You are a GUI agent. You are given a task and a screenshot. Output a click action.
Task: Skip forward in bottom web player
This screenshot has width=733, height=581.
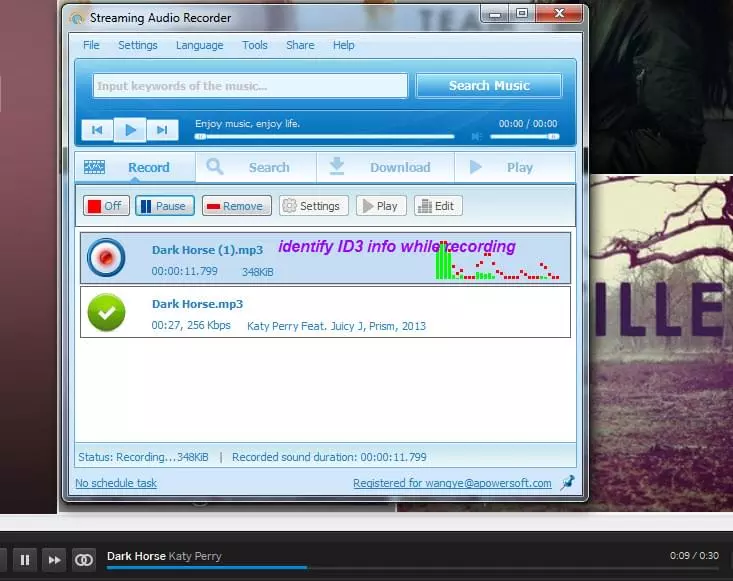(55, 560)
